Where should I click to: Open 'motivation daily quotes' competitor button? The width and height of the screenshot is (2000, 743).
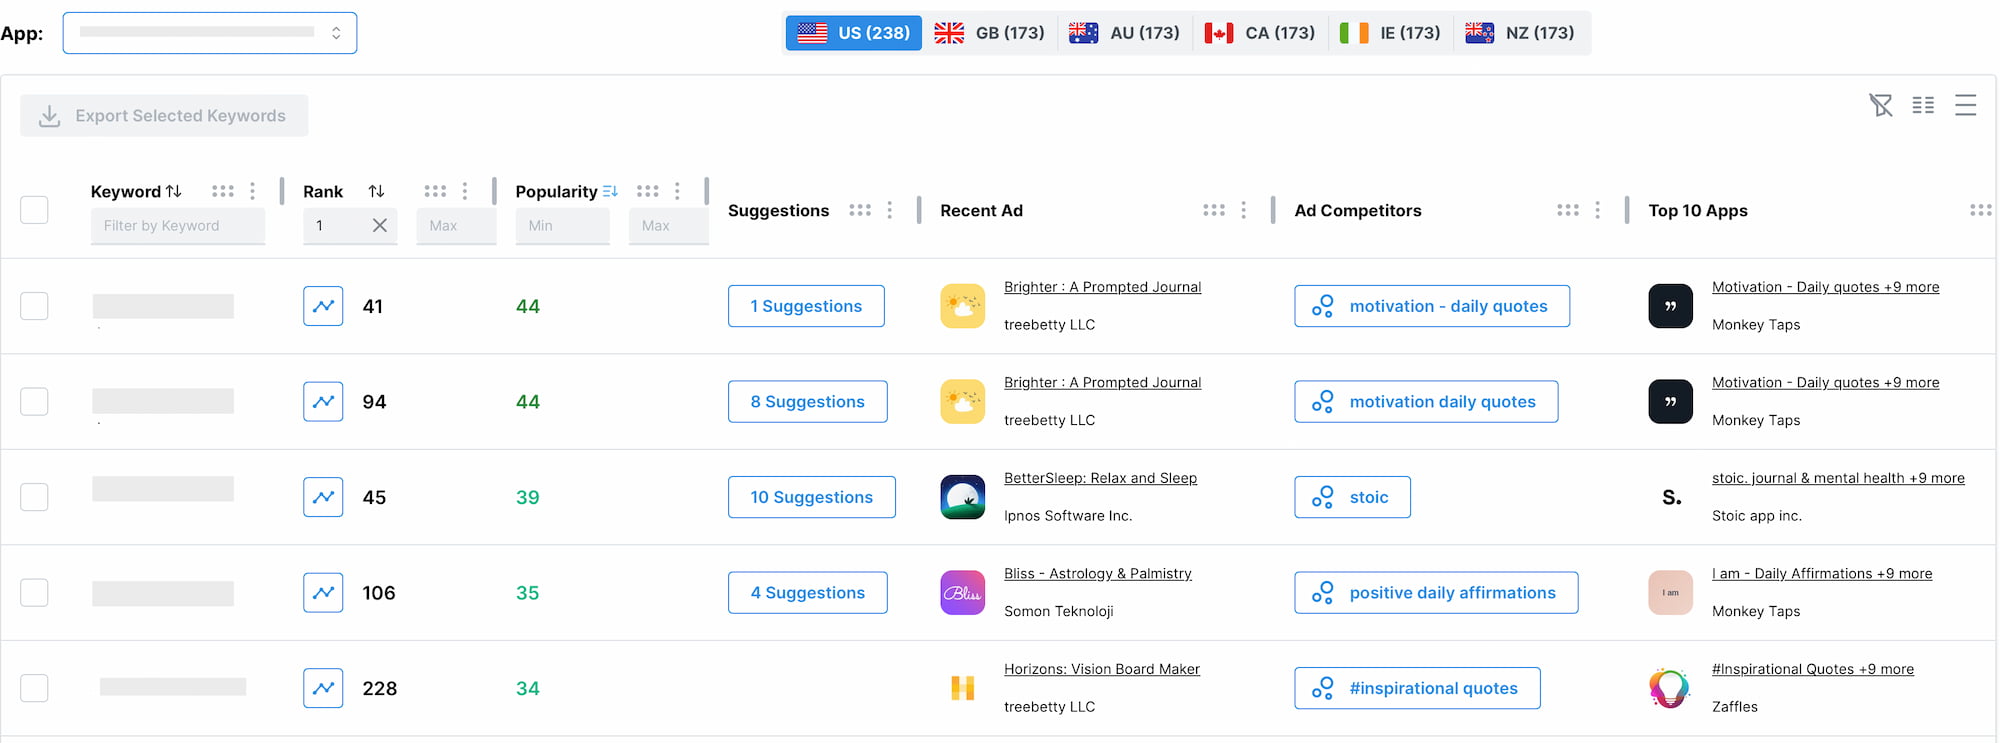click(x=1426, y=402)
